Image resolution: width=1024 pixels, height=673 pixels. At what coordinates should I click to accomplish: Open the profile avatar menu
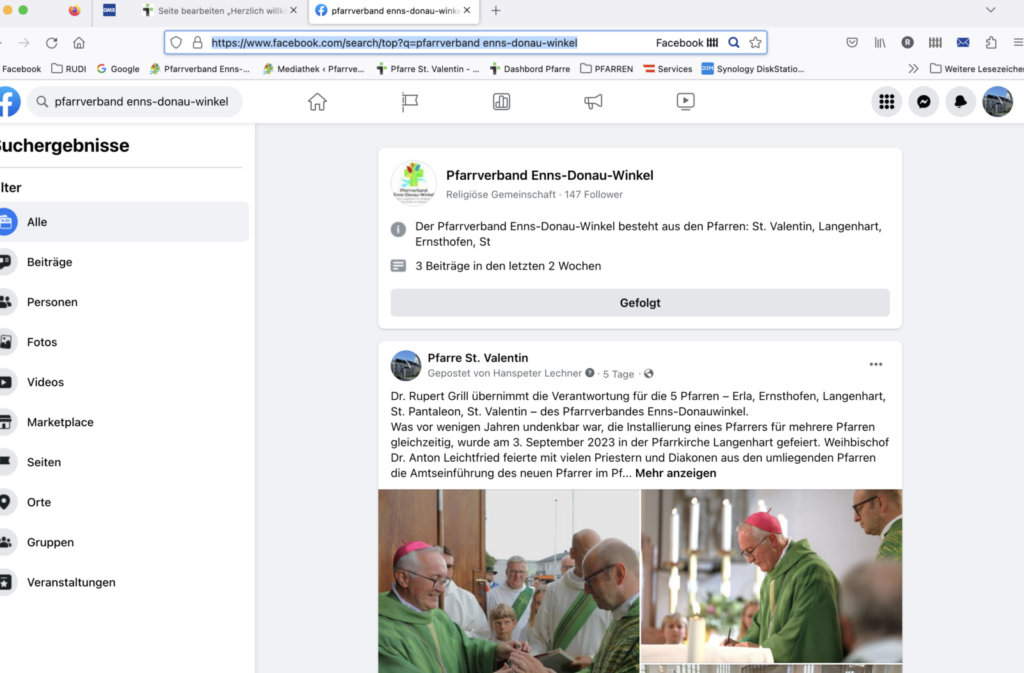tap(998, 102)
